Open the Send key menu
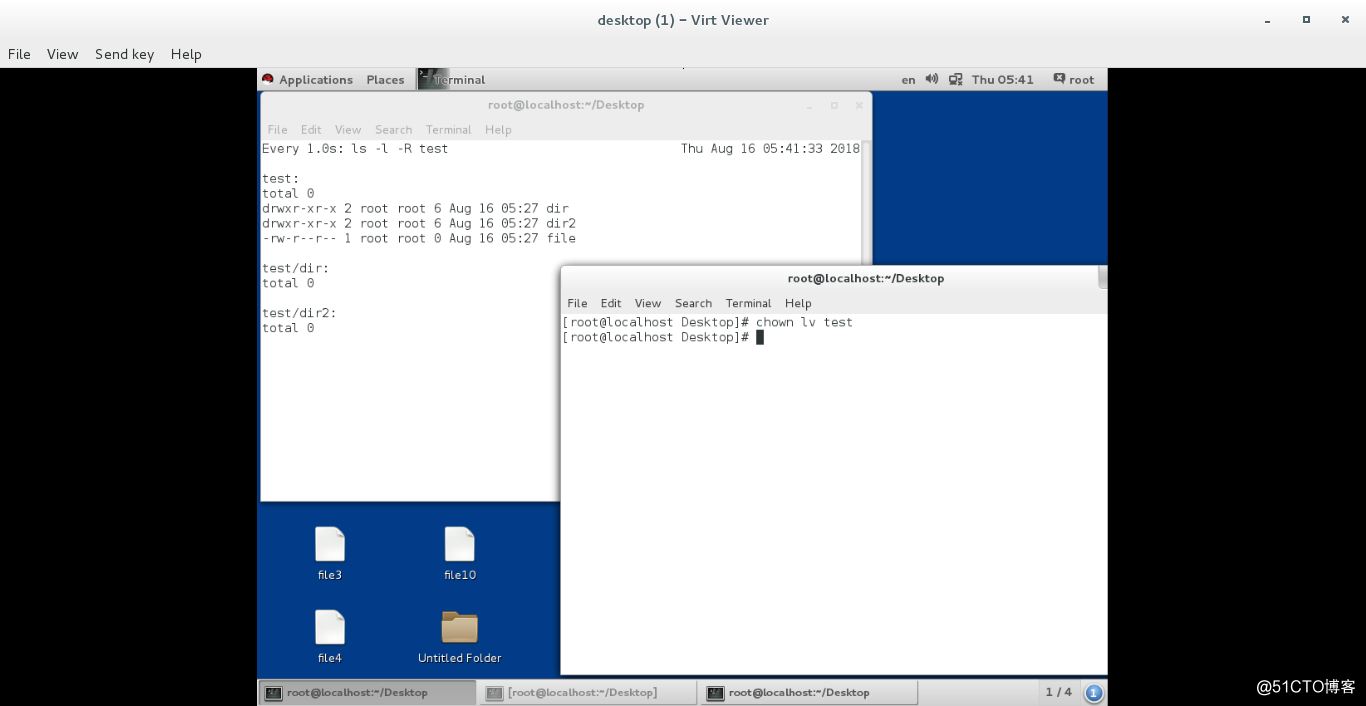The image size is (1366, 706). tap(124, 54)
